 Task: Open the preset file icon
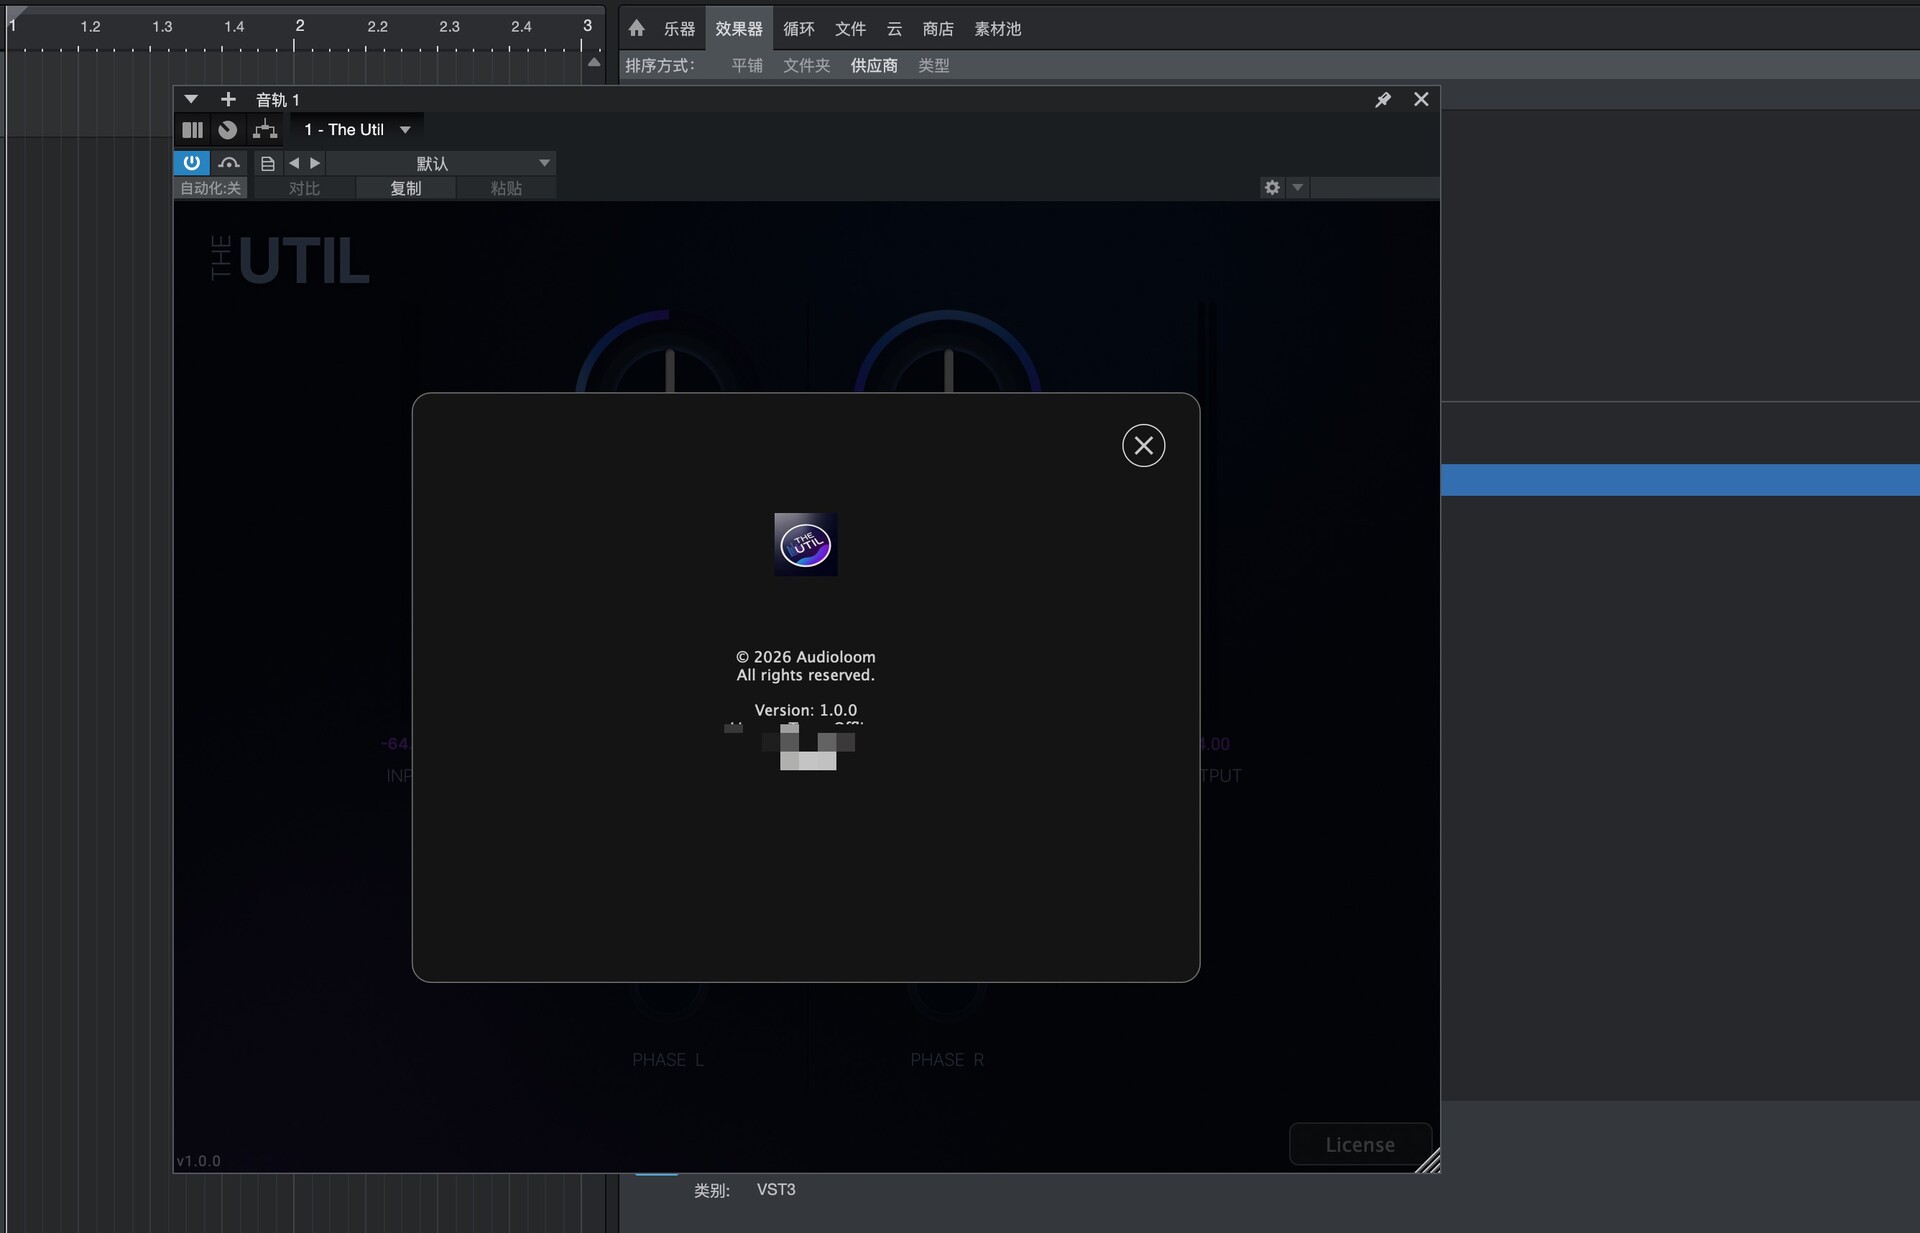tap(267, 163)
